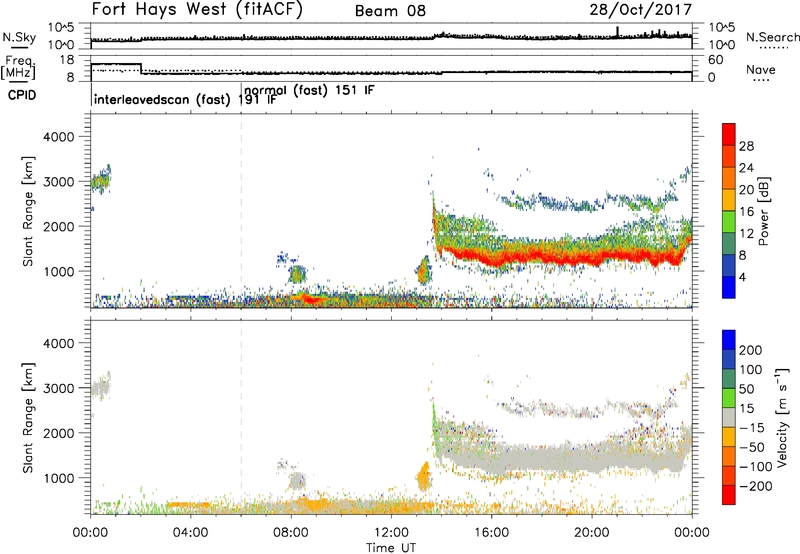The height and width of the screenshot is (554, 800).
Task: Click the 'Fort Hays West (fitACF)' title
Action: pyautogui.click(x=197, y=10)
